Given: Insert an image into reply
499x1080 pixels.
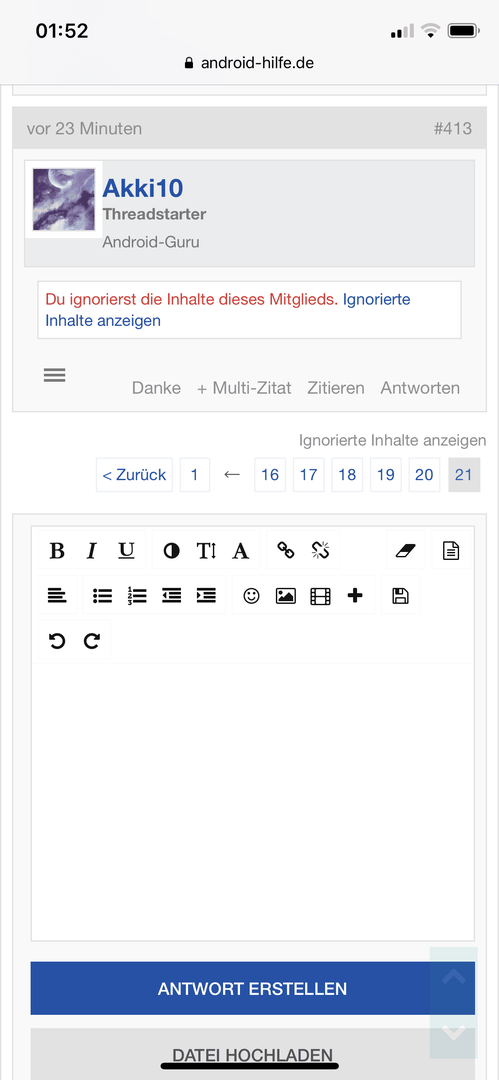Looking at the screenshot, I should point(286,595).
